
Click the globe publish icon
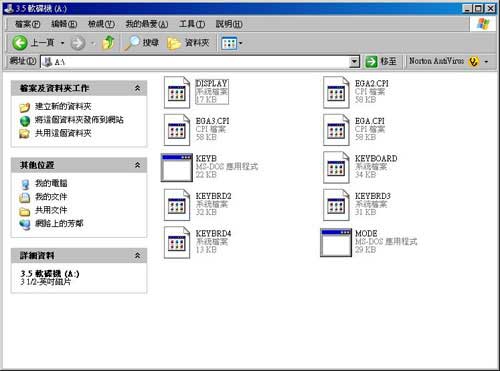point(25,121)
